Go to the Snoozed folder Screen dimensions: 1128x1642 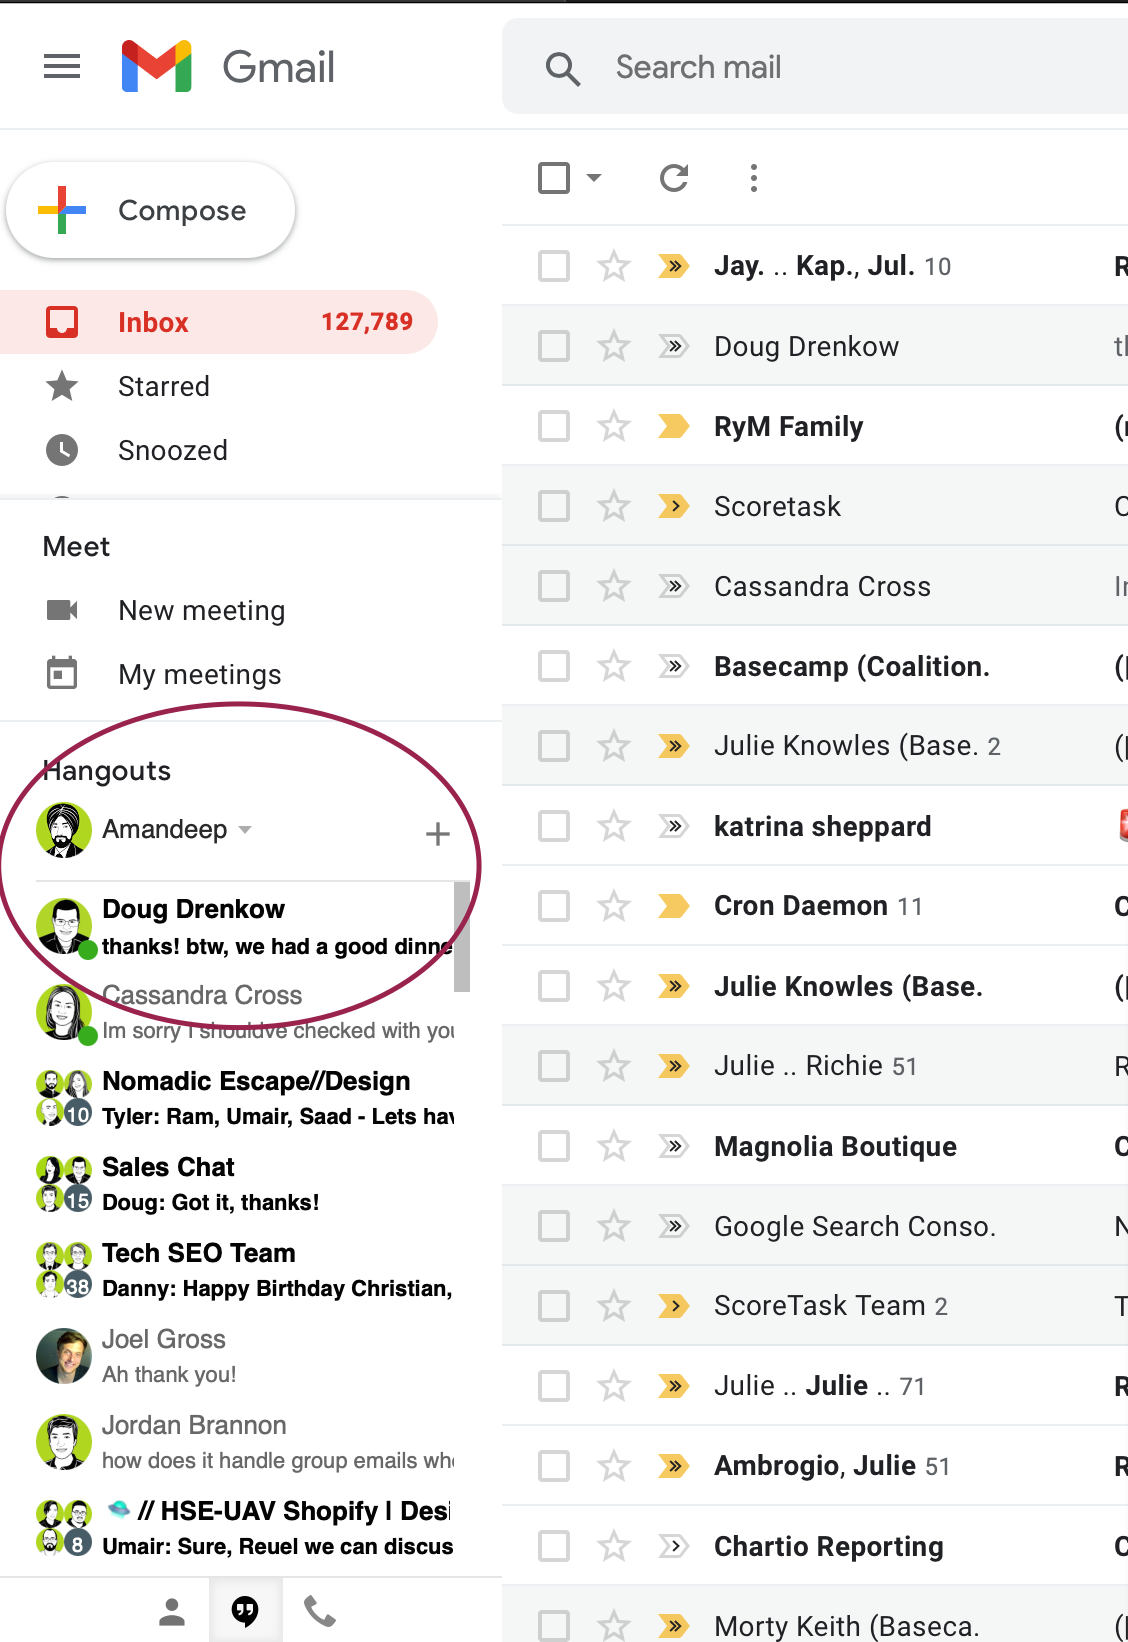point(173,450)
